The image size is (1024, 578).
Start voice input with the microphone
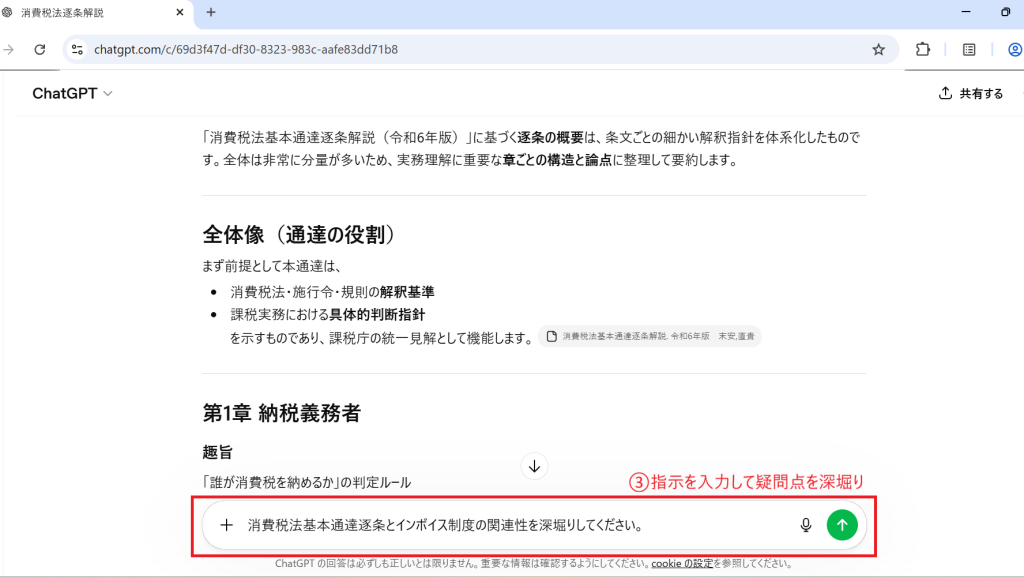[805, 525]
